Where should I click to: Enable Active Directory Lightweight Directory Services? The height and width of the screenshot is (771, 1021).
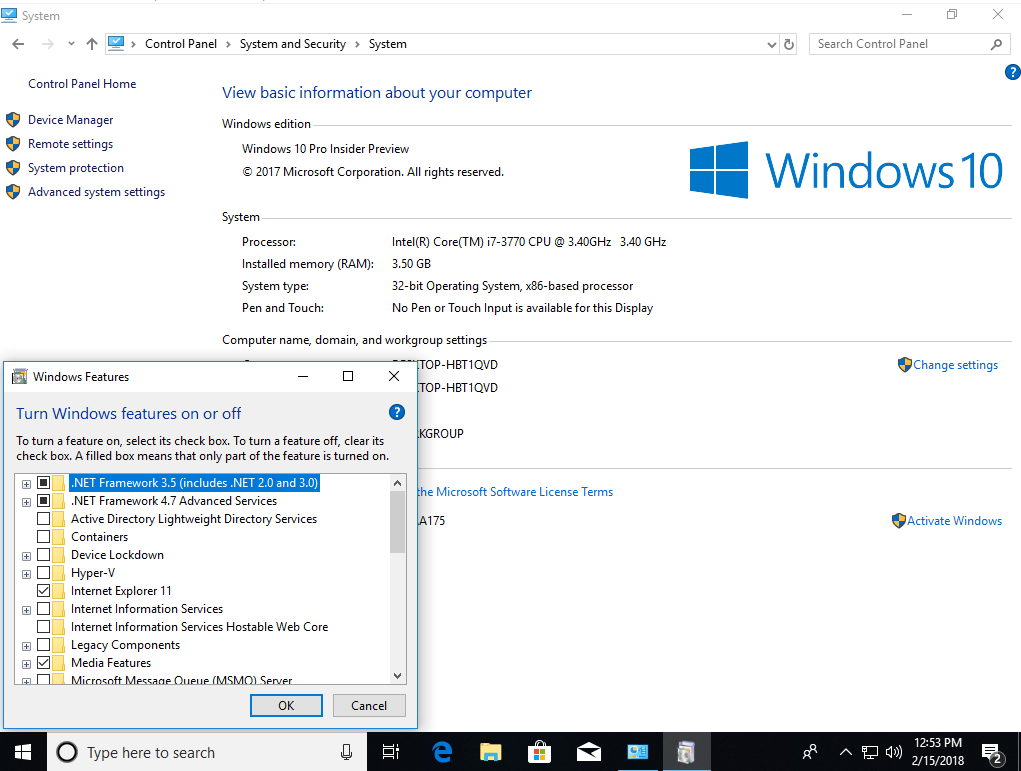(44, 519)
